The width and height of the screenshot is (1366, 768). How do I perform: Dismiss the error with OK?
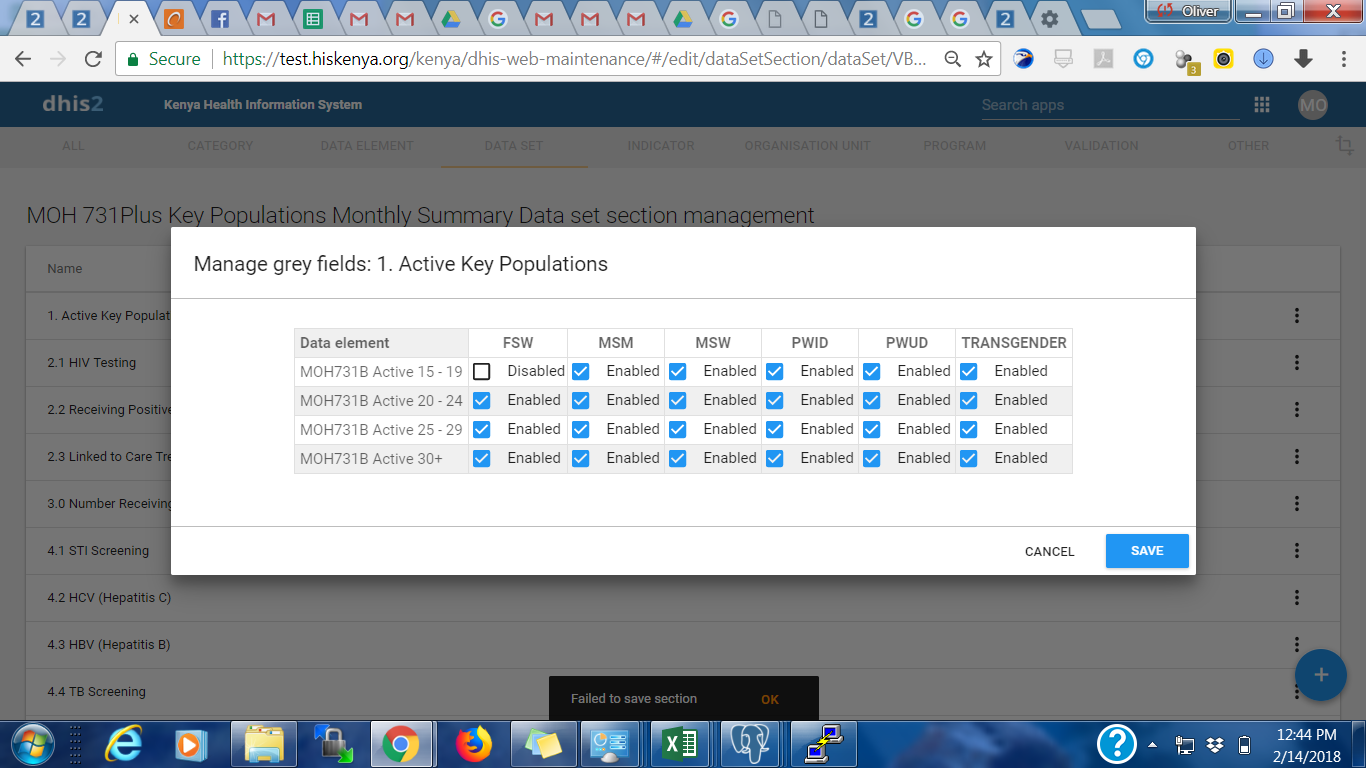click(770, 700)
